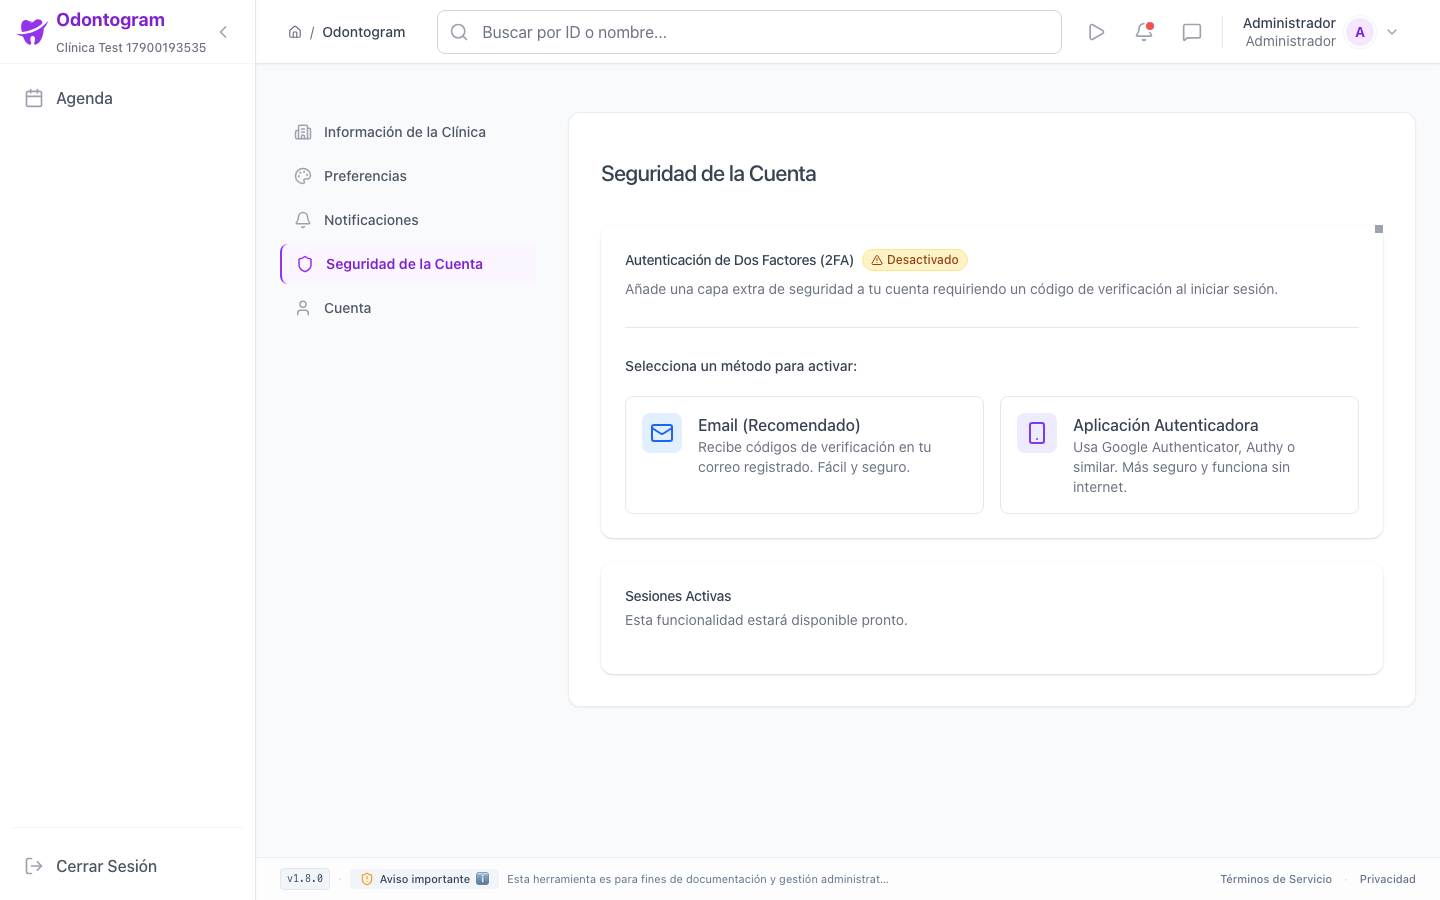Open Privacidad link in footer

(x=1388, y=879)
